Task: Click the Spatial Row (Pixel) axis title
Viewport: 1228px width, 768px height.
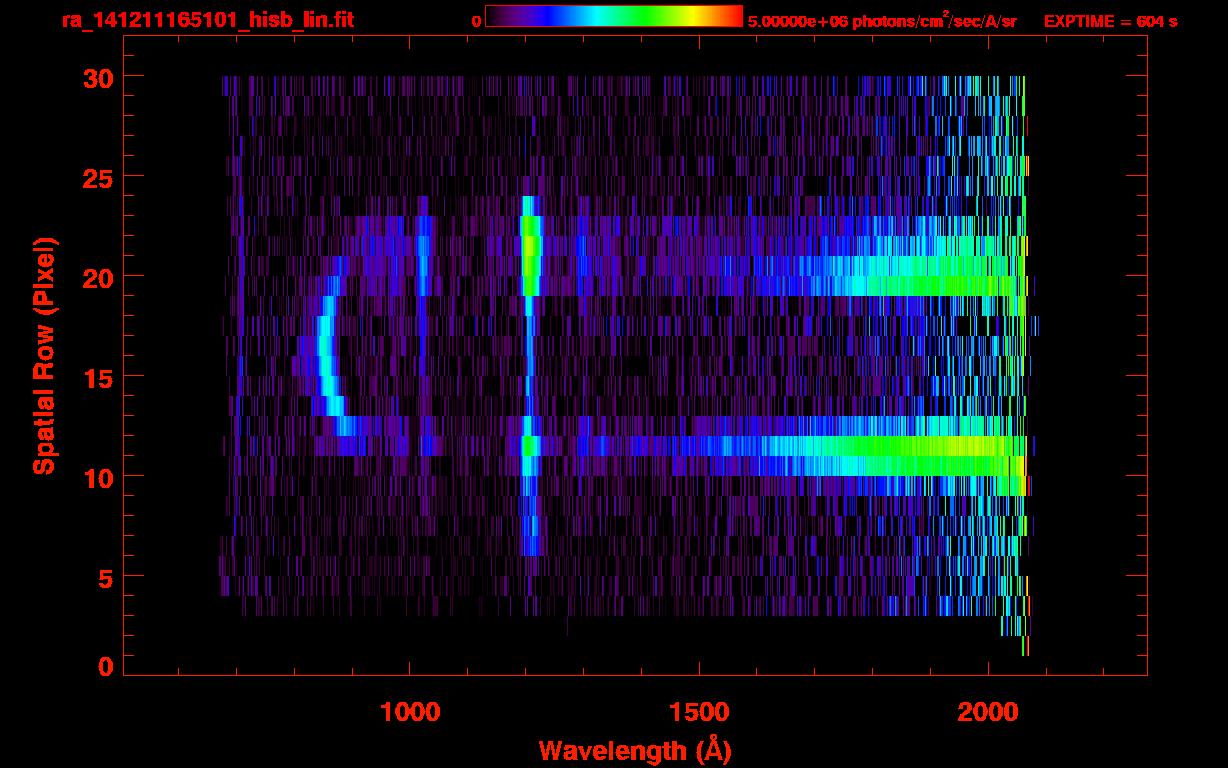Action: [x=44, y=355]
